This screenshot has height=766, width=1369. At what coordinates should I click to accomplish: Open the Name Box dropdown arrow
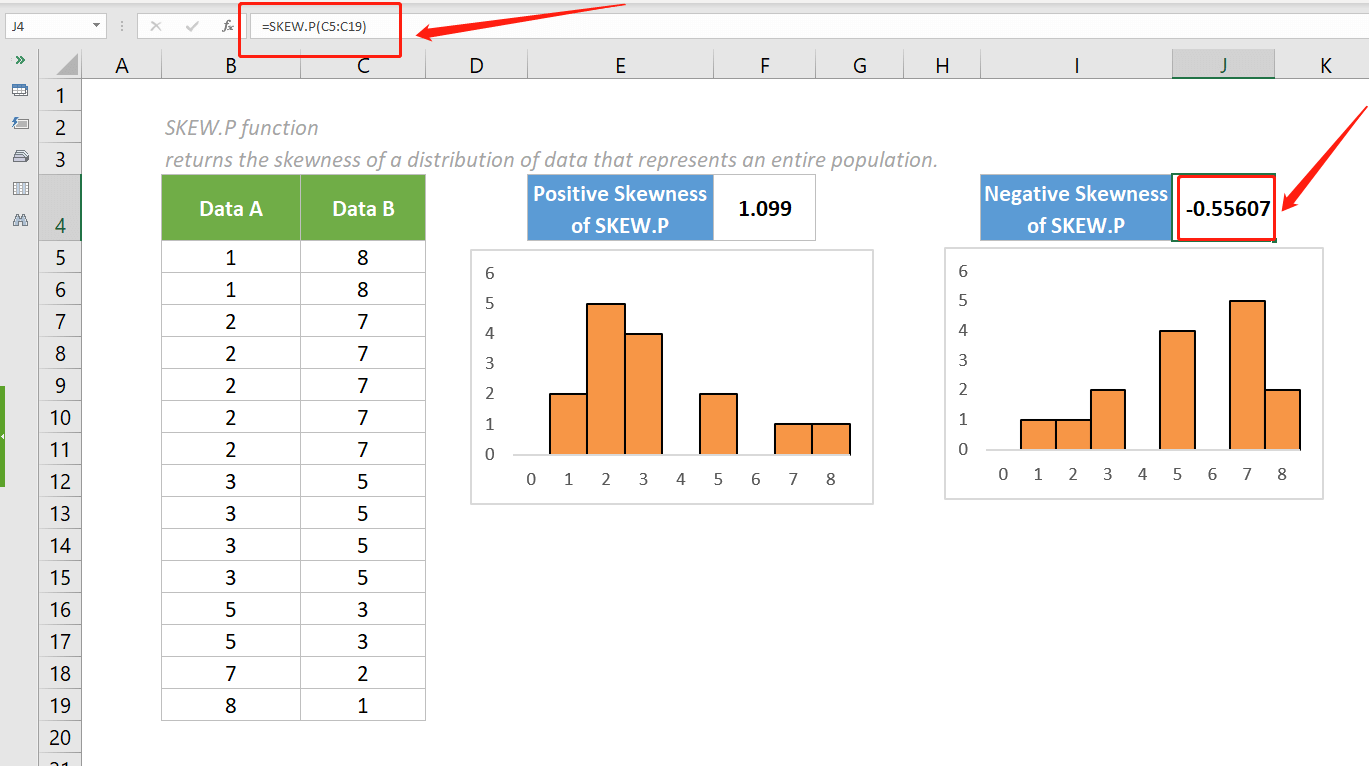(96, 25)
